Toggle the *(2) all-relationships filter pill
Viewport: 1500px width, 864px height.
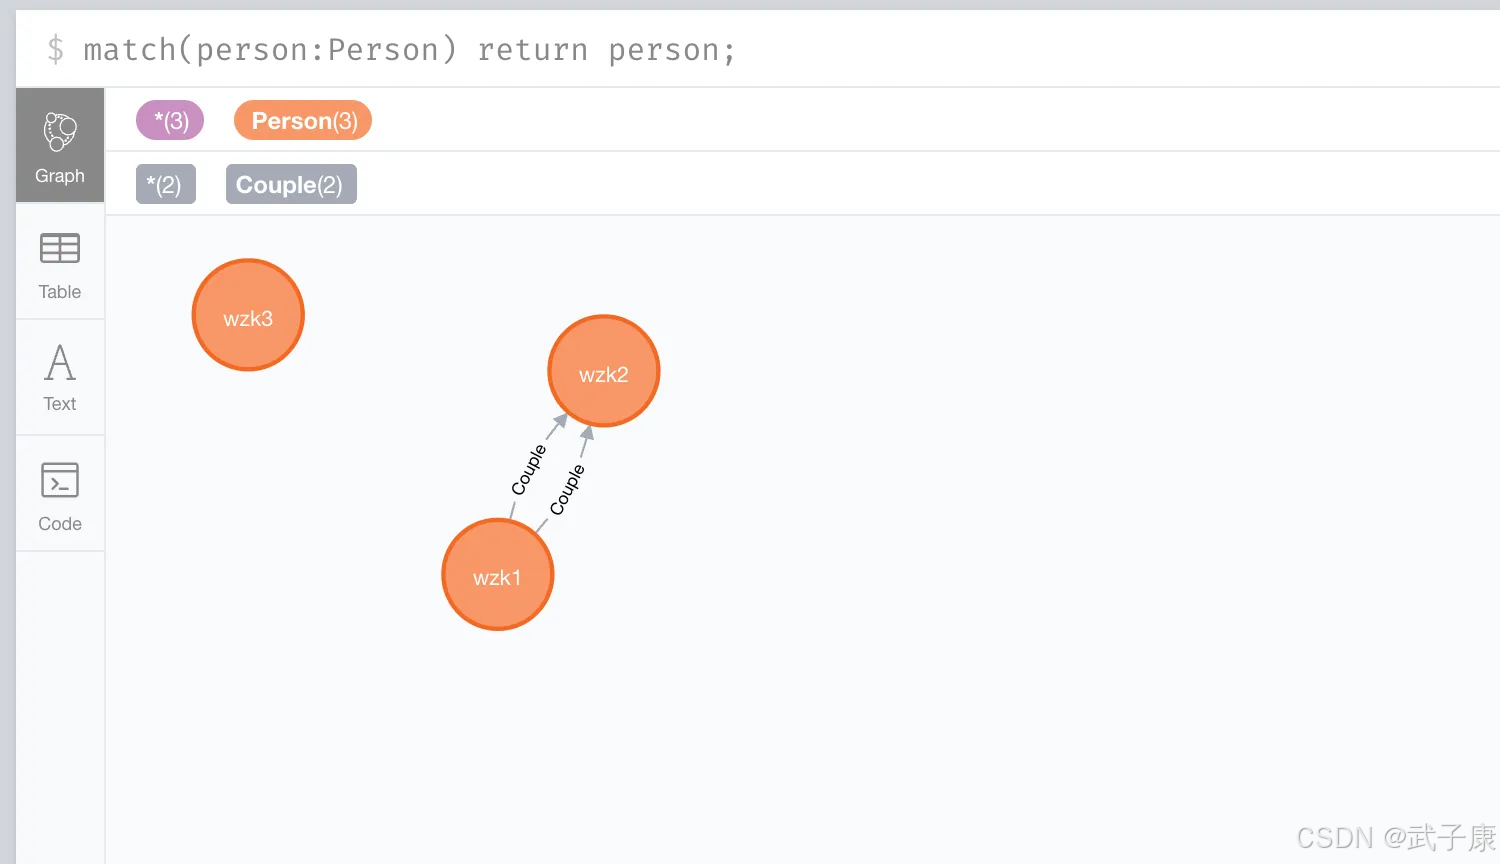tap(166, 184)
